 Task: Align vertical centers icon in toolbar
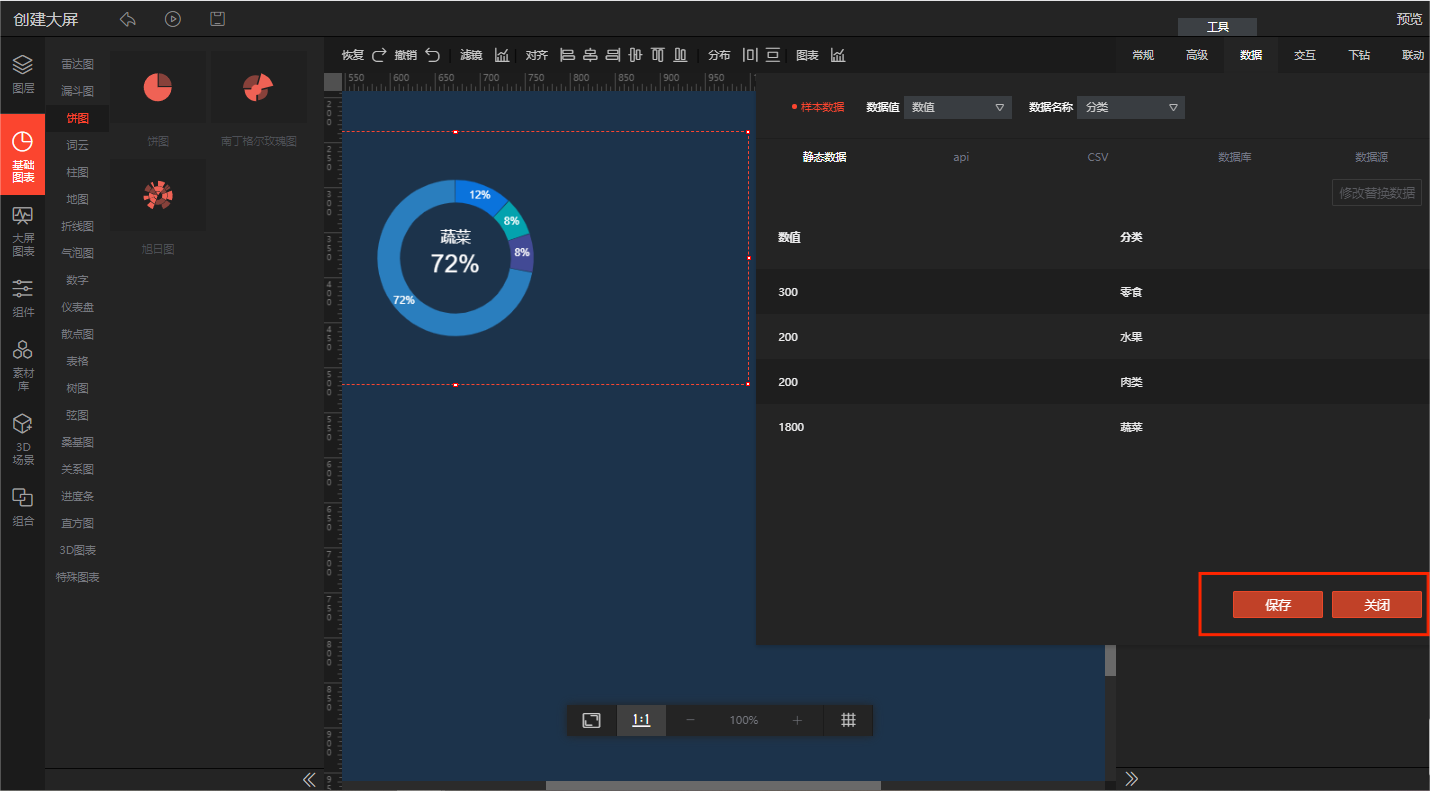[x=635, y=55]
